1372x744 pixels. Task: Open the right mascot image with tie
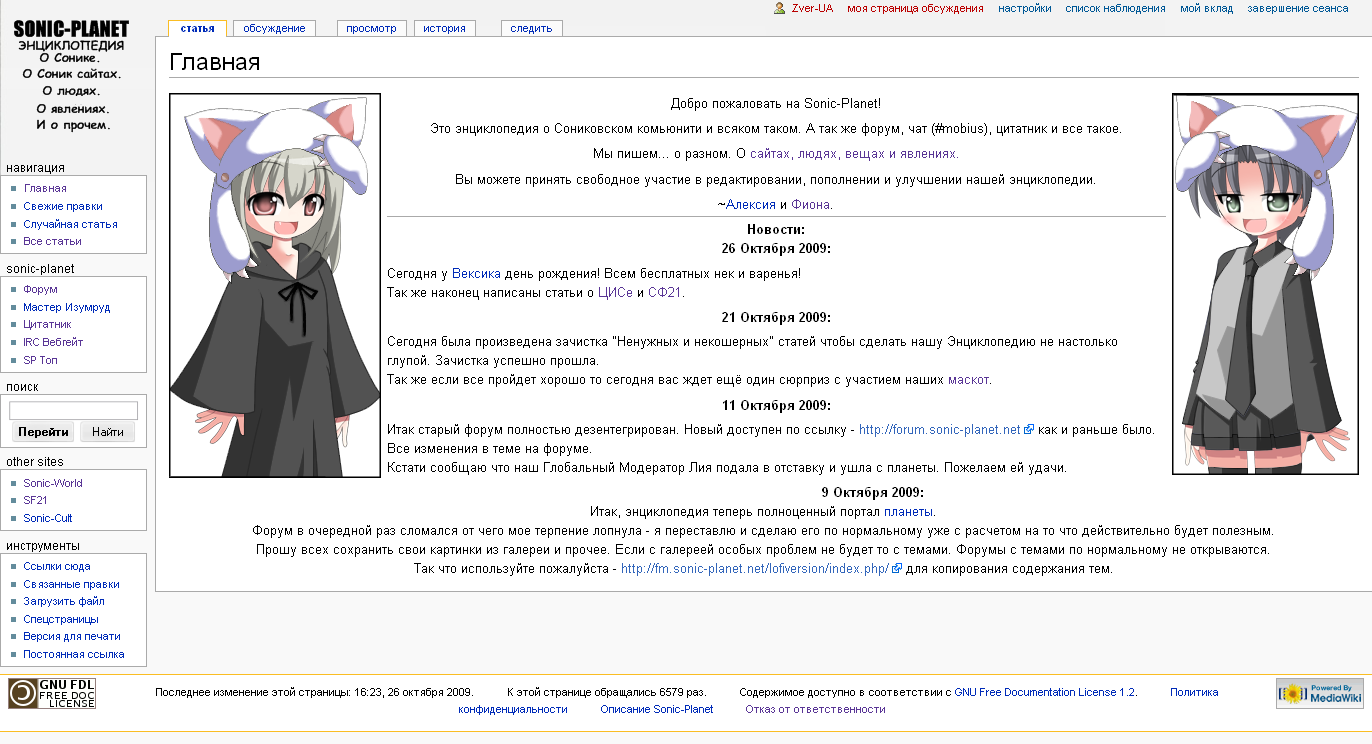coord(1265,284)
